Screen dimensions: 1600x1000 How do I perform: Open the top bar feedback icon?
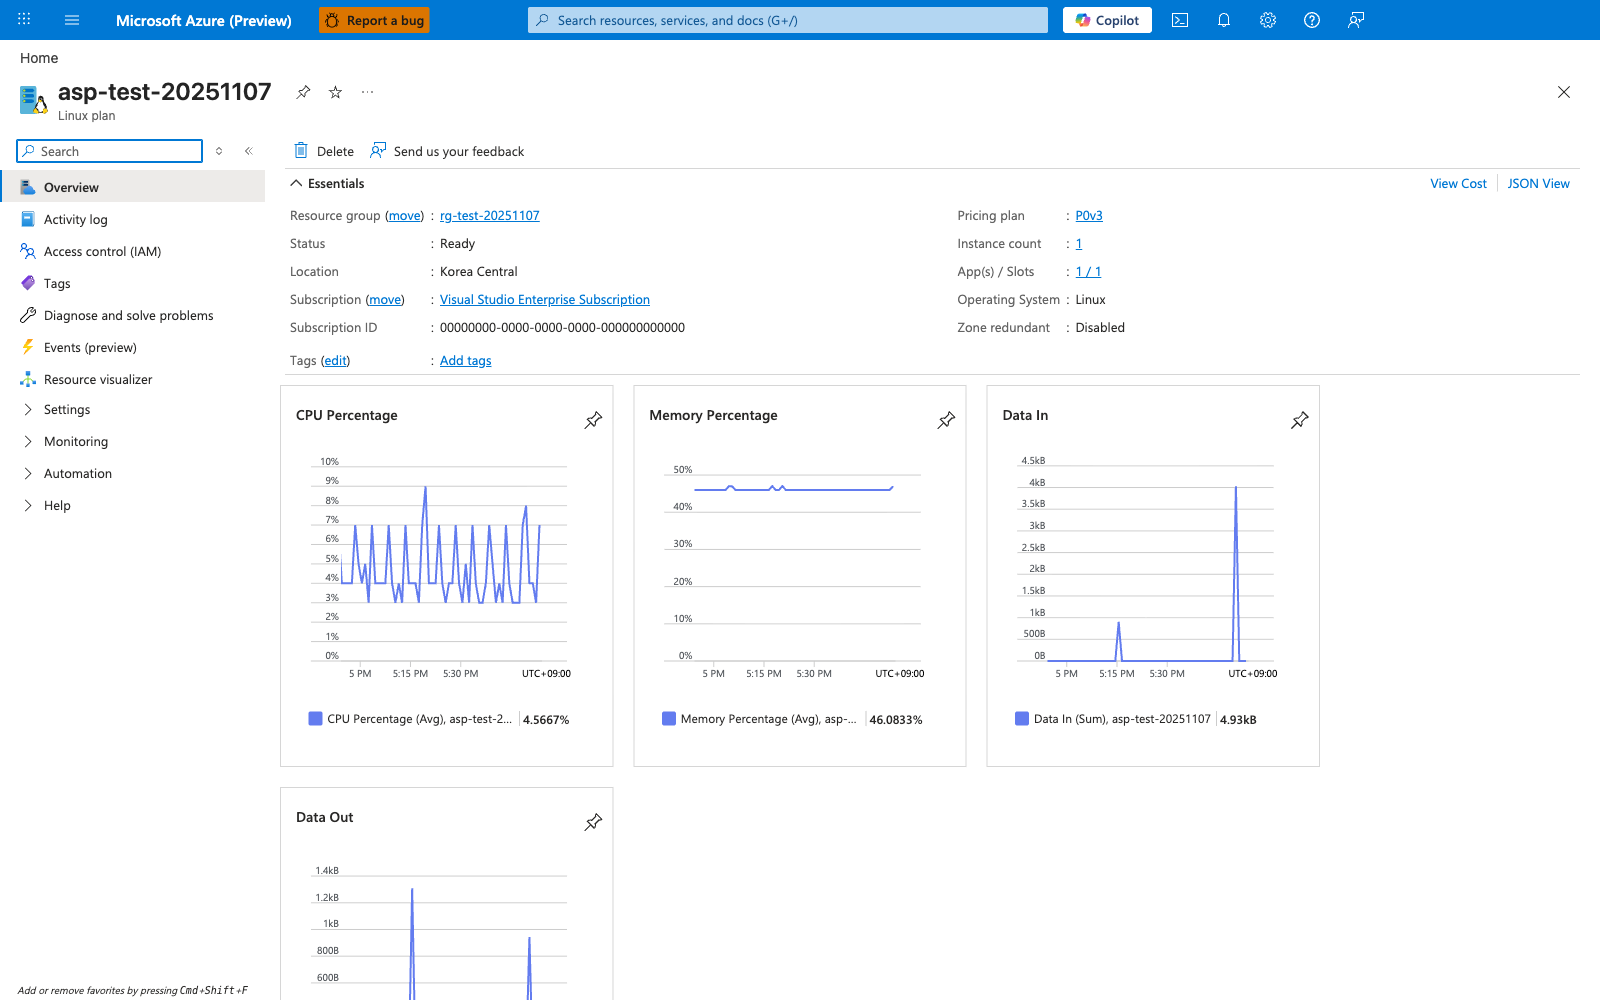(1356, 20)
